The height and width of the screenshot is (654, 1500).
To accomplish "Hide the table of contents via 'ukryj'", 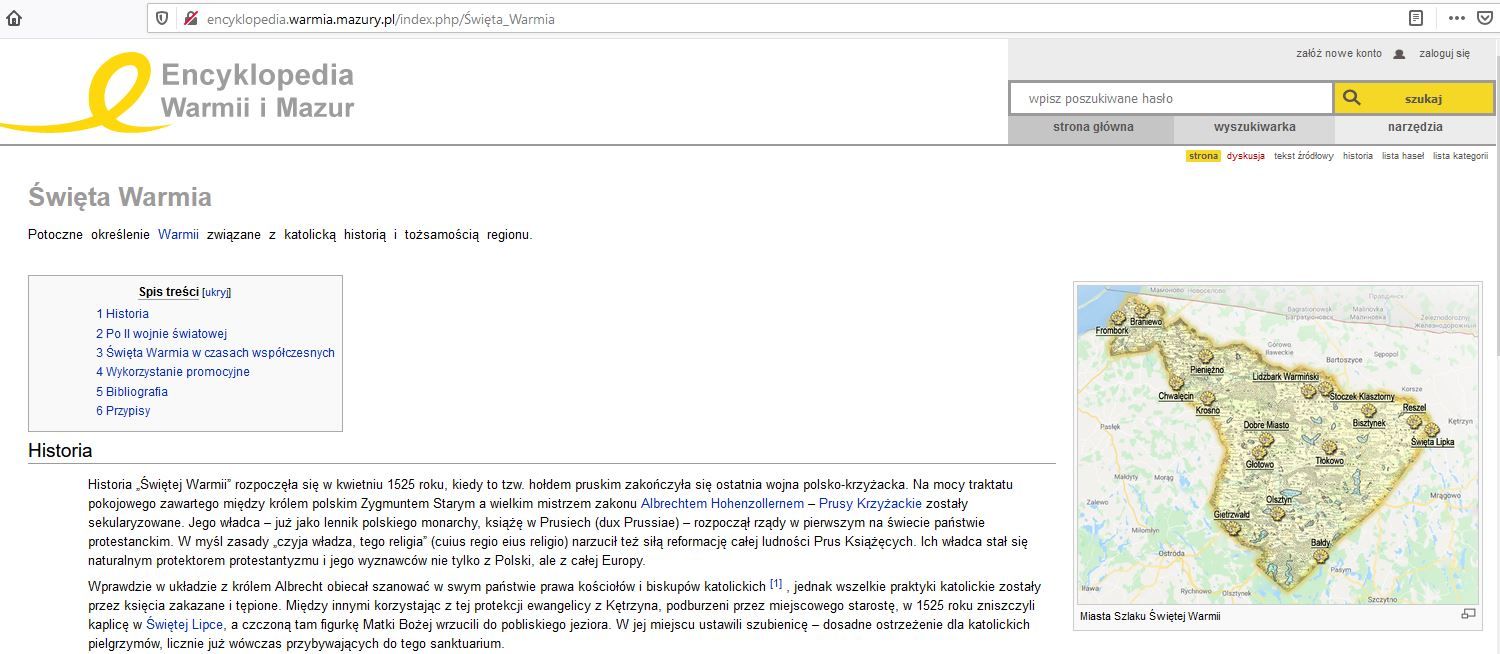I will [216, 293].
